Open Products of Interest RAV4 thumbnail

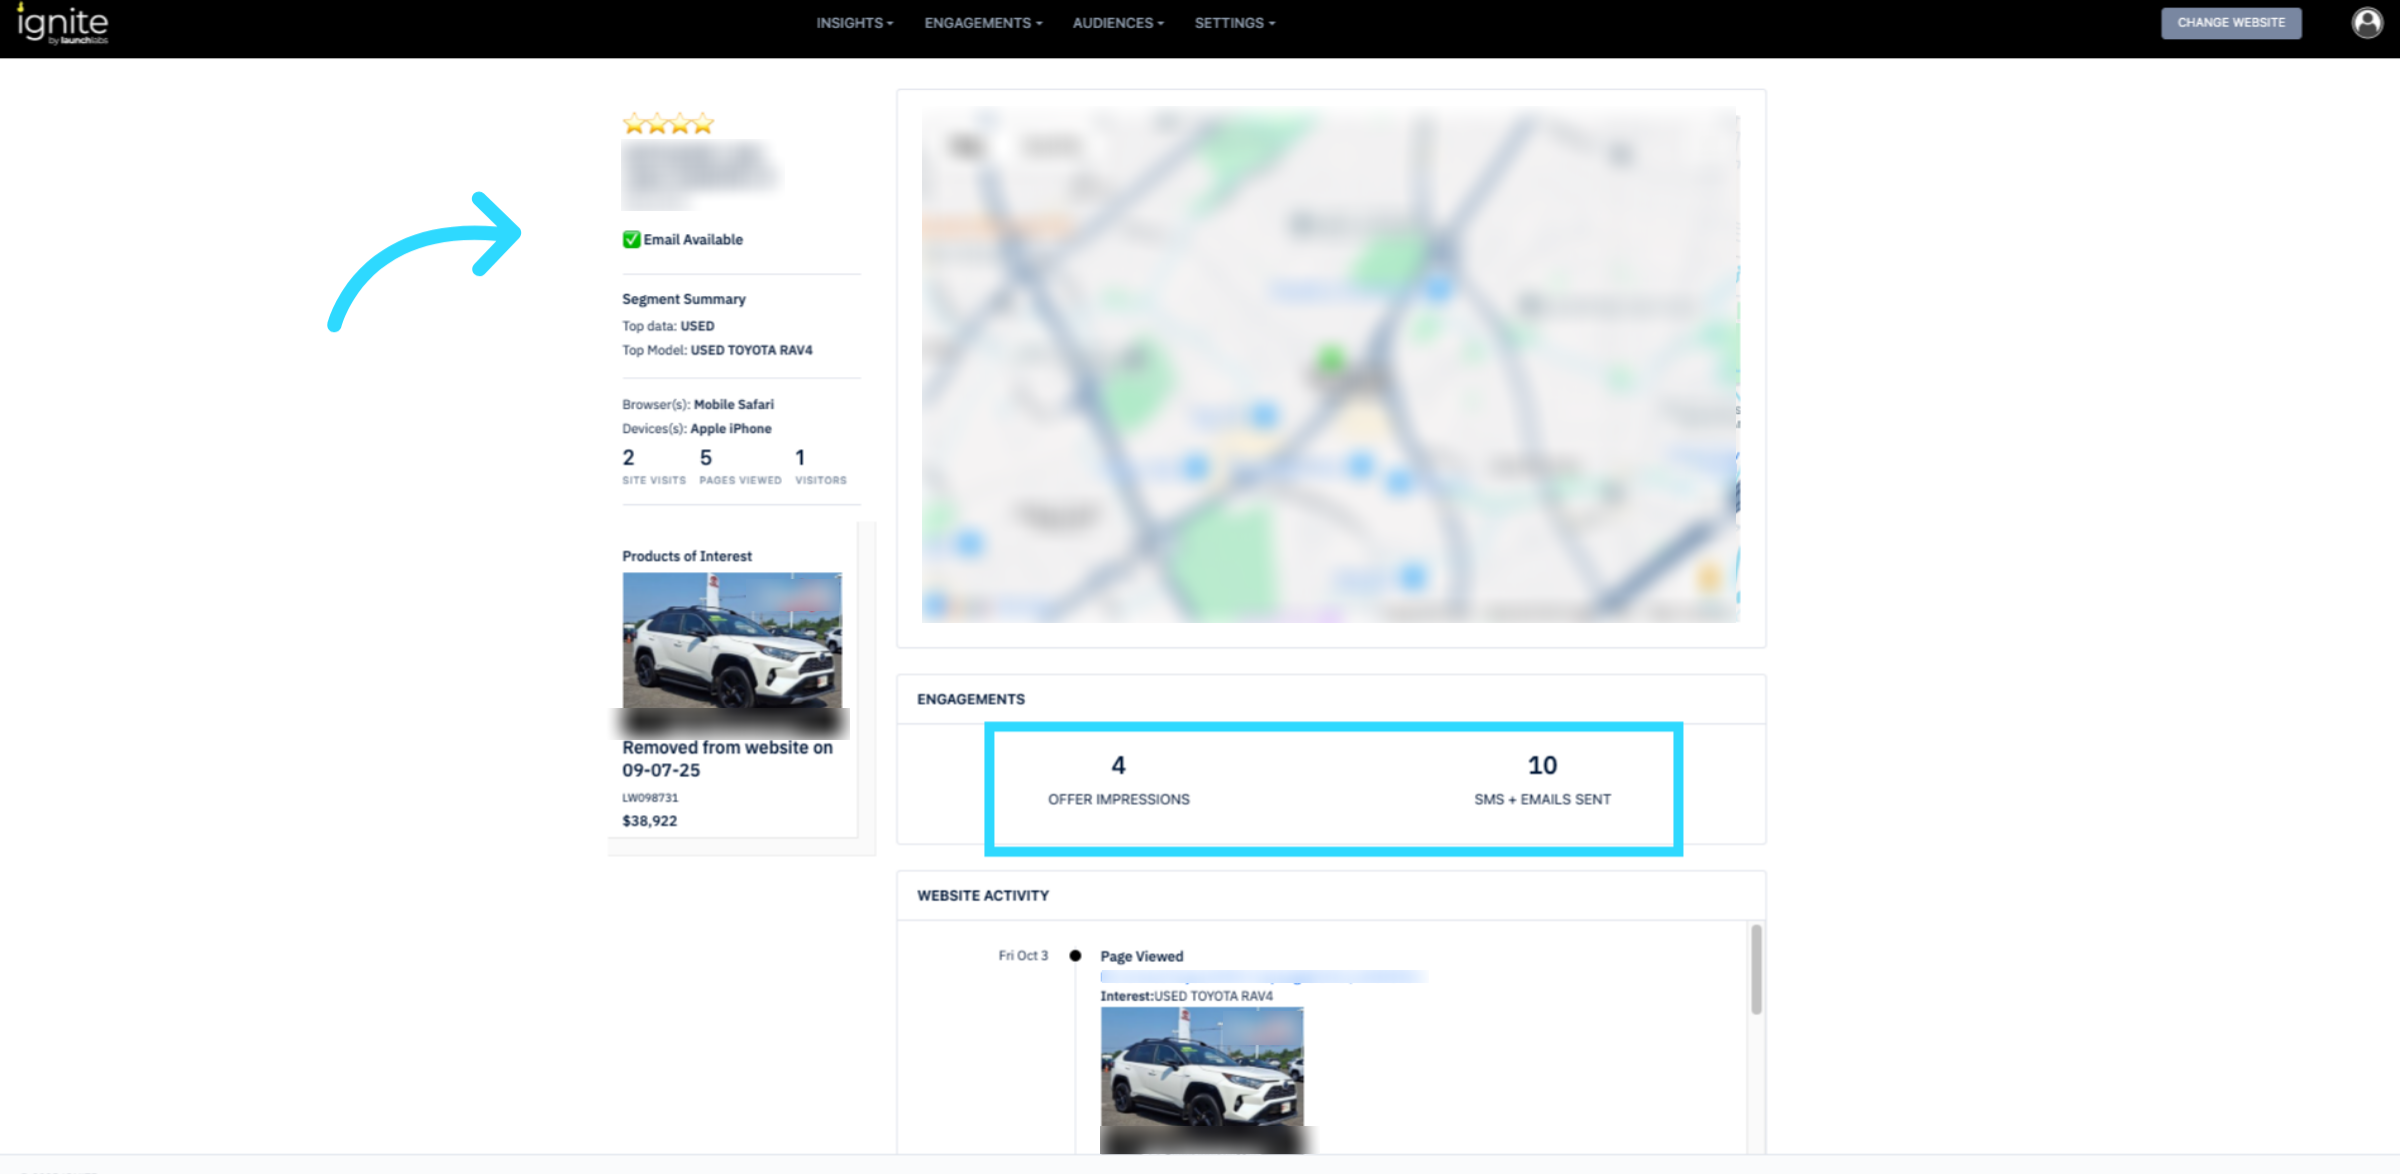(732, 640)
